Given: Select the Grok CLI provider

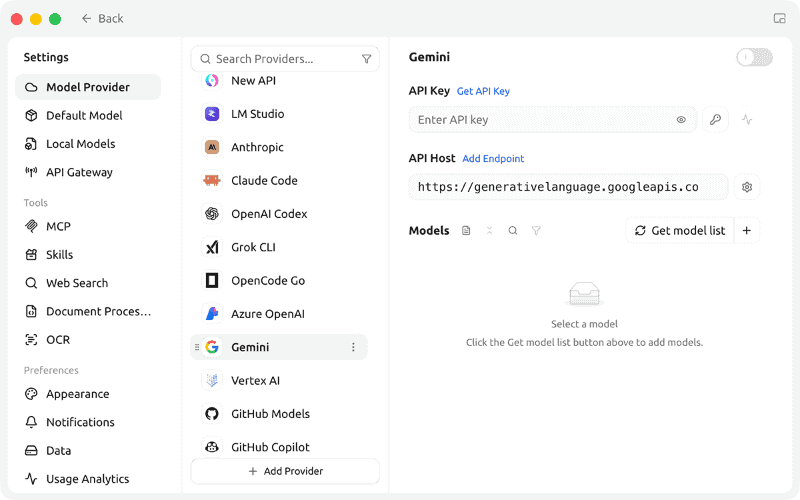Looking at the screenshot, I should pyautogui.click(x=279, y=247).
